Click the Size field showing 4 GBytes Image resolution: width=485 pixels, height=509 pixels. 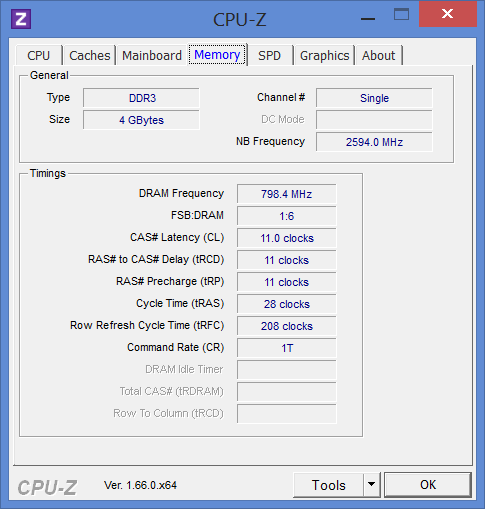[141, 120]
